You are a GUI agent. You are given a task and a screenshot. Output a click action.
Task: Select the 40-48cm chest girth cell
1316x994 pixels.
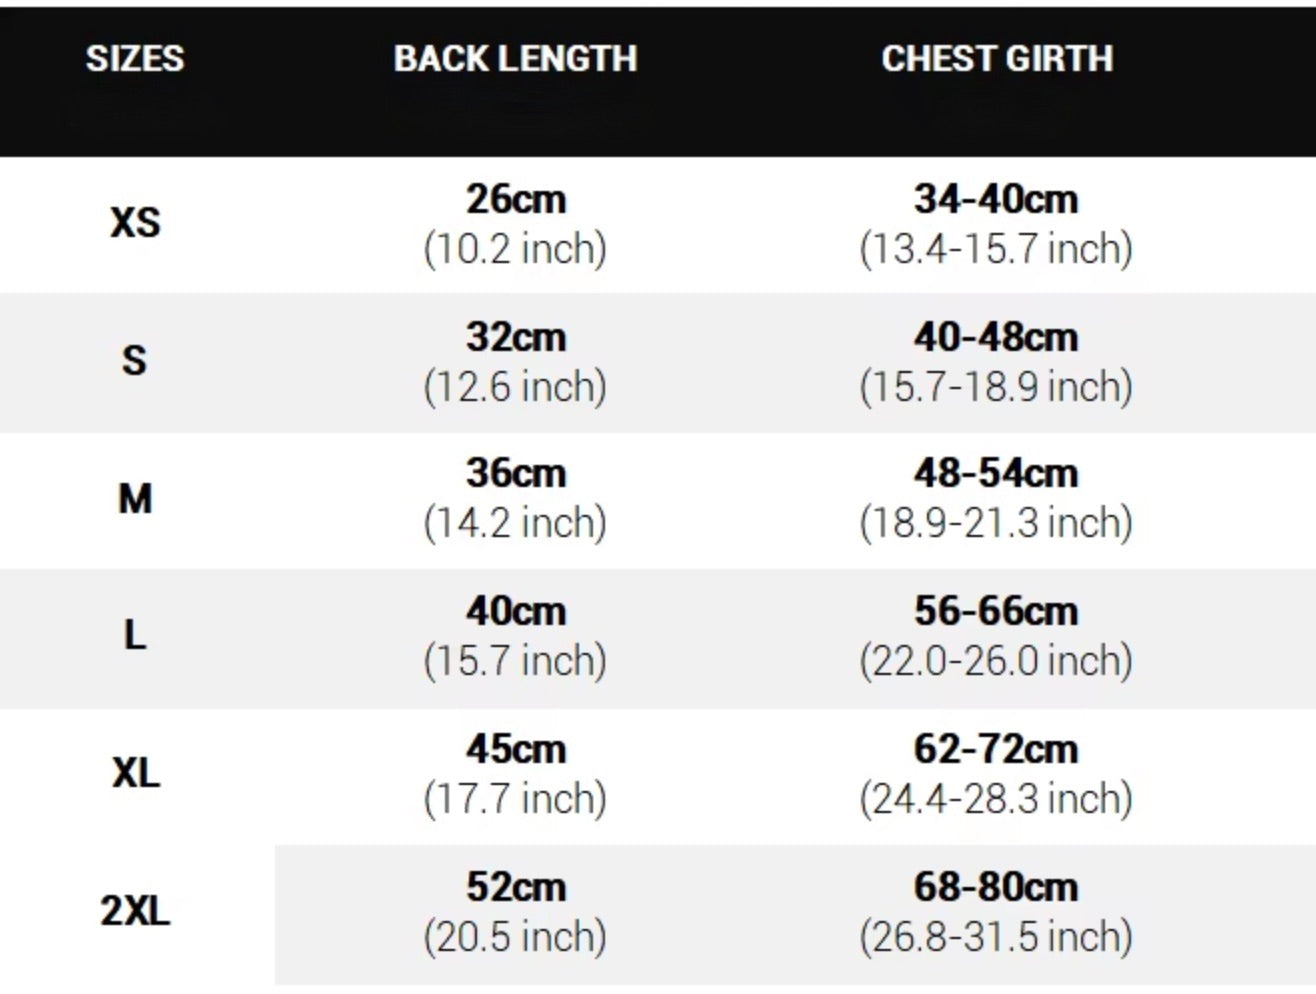(x=996, y=338)
